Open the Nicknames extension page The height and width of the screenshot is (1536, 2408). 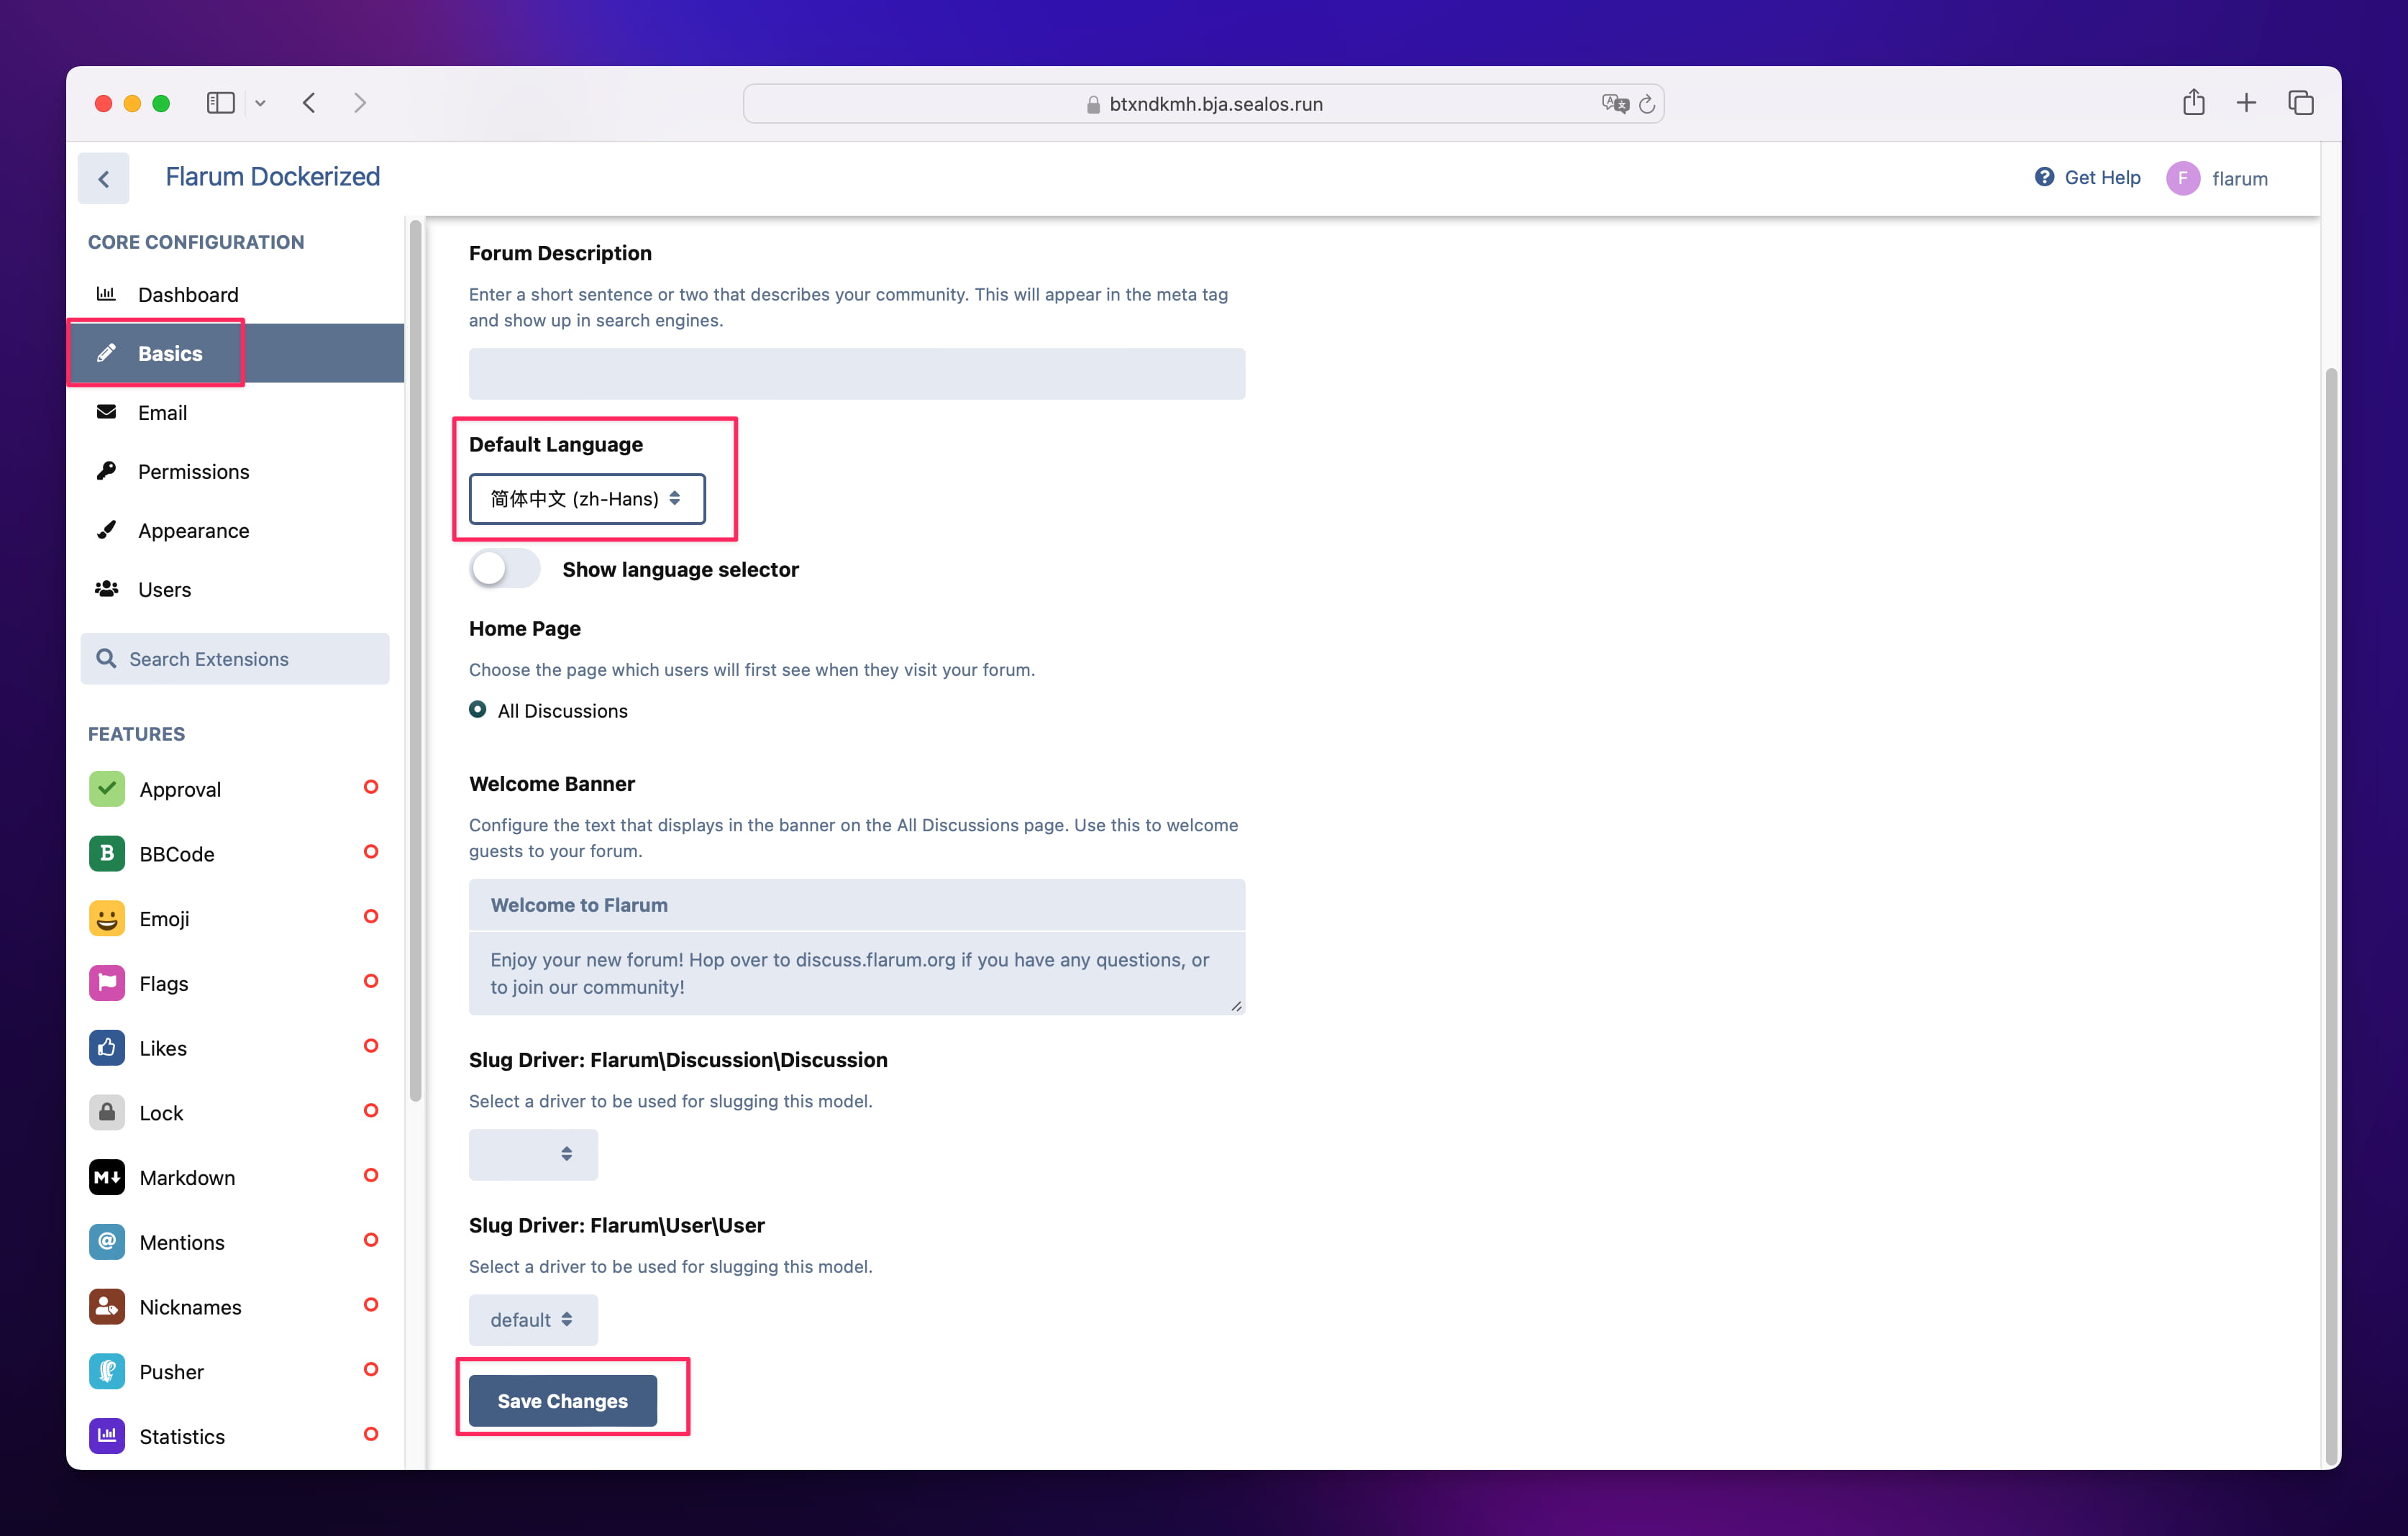point(236,1307)
